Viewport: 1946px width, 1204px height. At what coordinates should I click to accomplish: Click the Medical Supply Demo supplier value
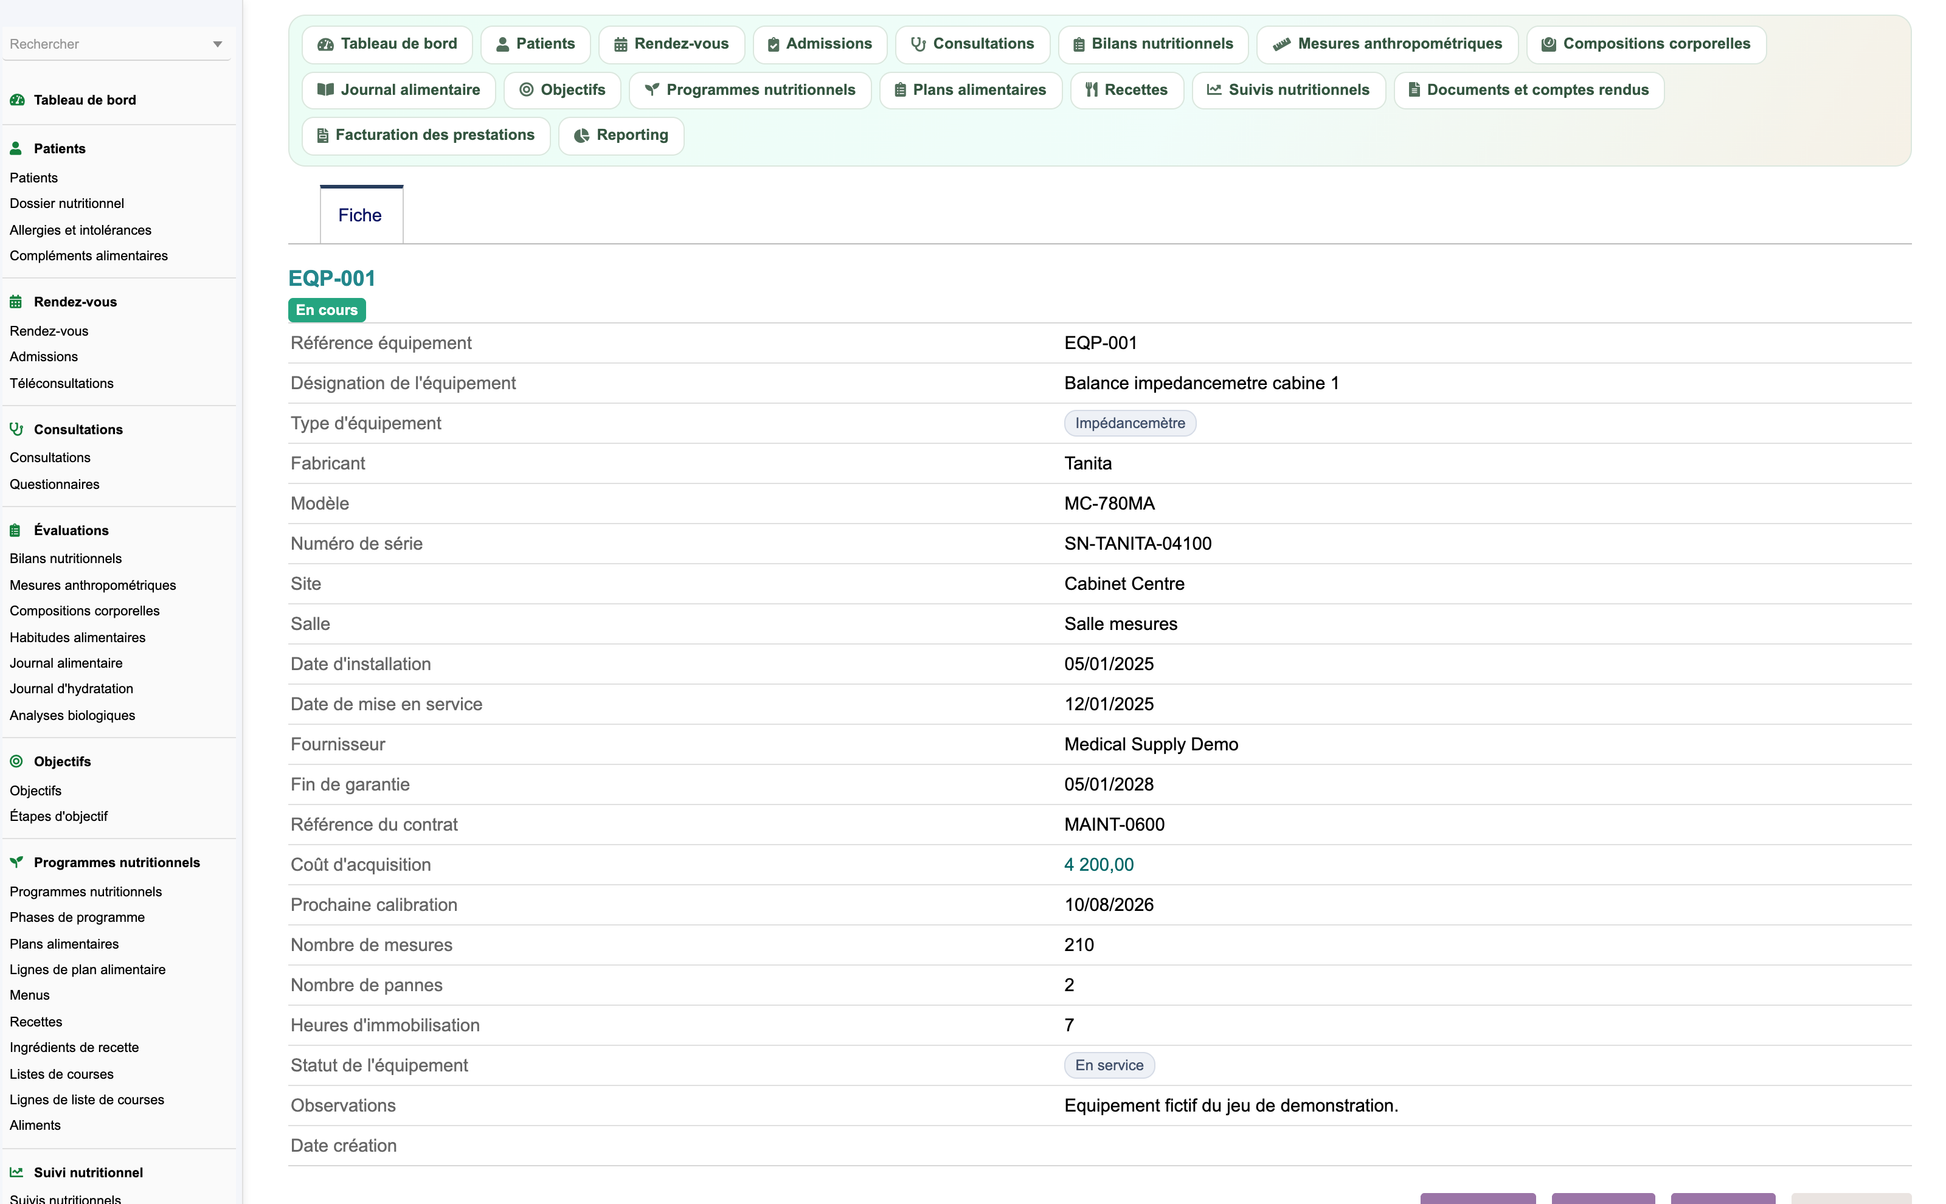click(1152, 745)
